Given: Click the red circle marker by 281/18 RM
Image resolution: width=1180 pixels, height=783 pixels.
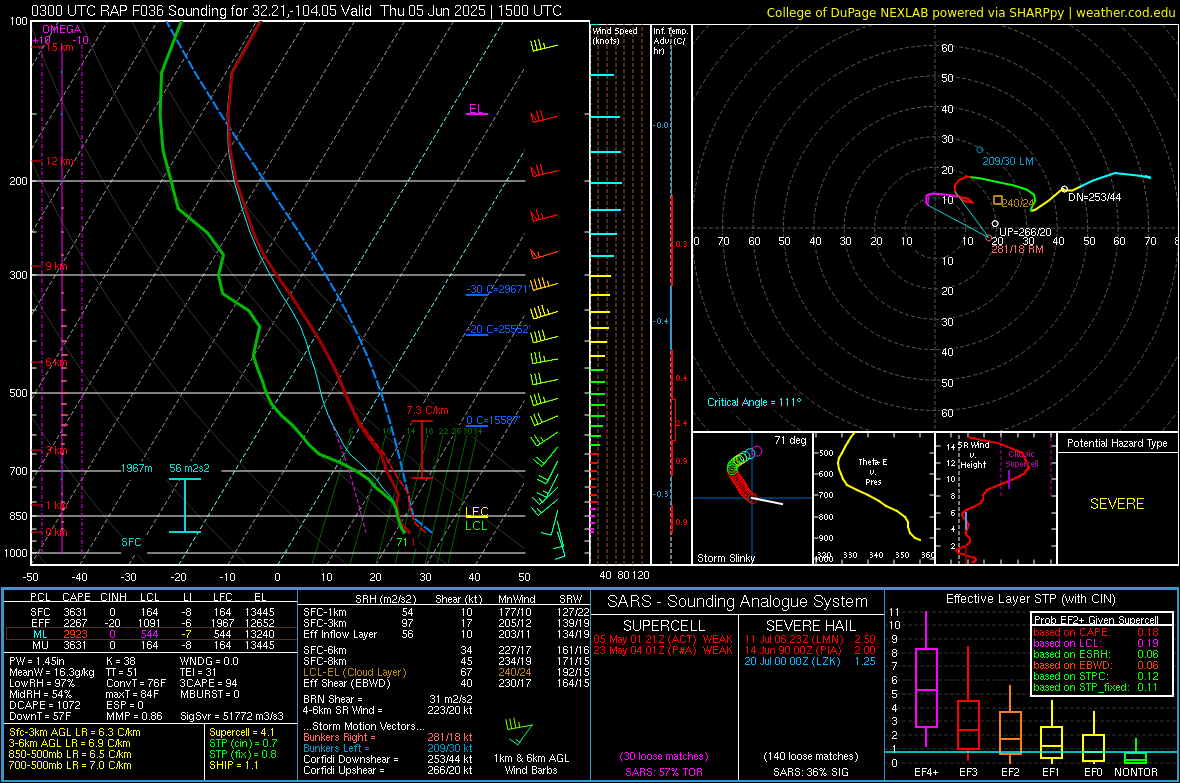Looking at the screenshot, I should point(989,239).
